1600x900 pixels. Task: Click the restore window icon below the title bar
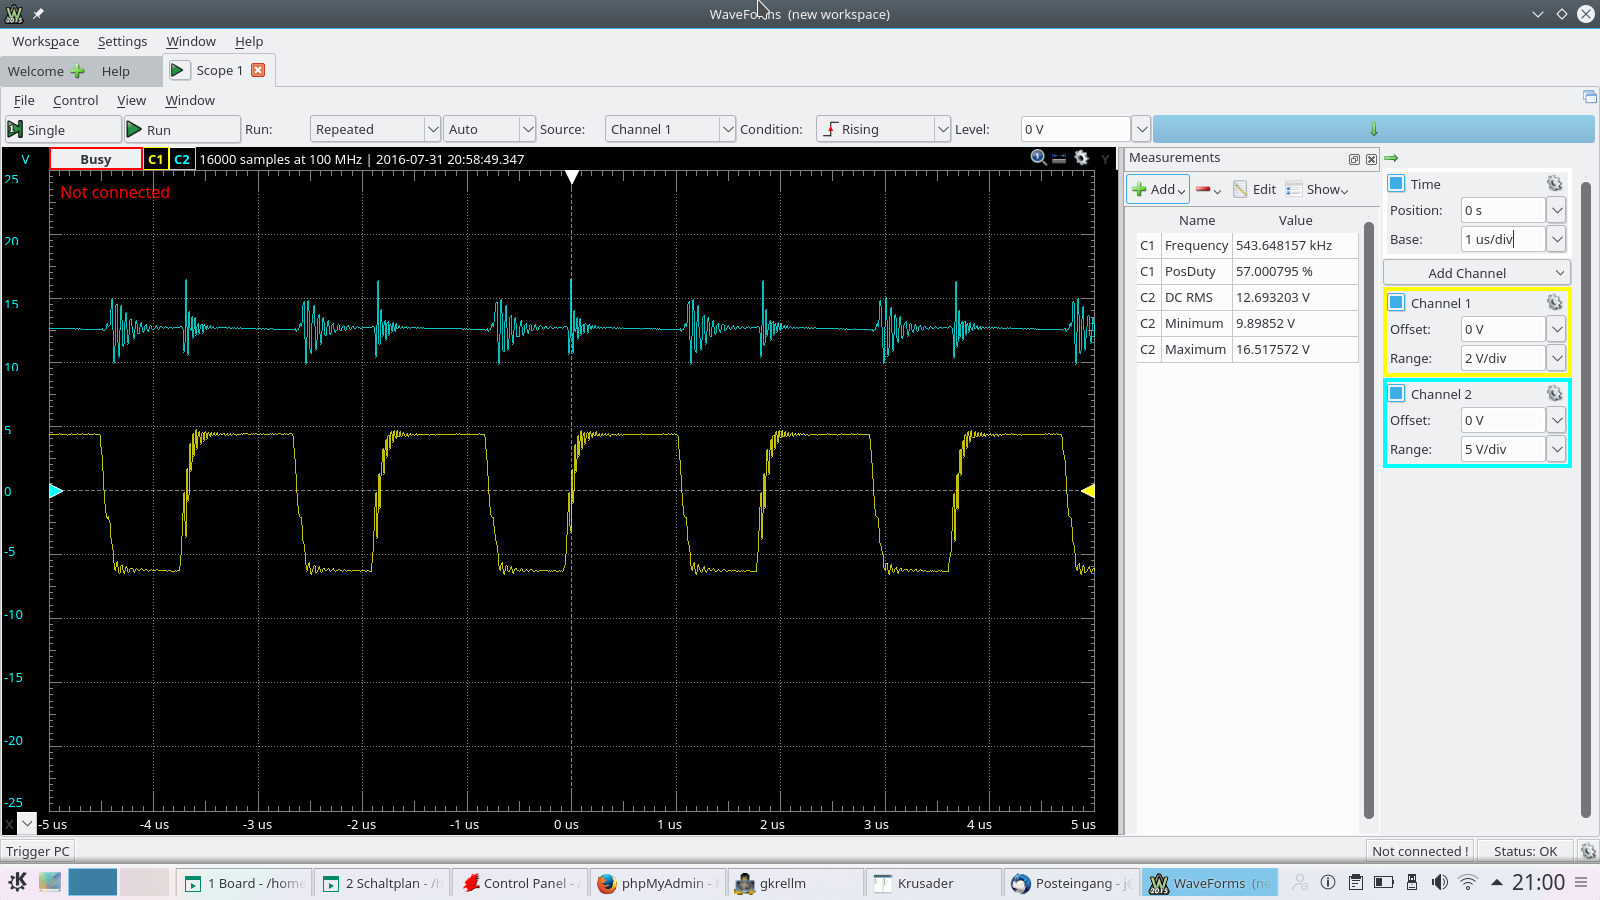point(1590,97)
